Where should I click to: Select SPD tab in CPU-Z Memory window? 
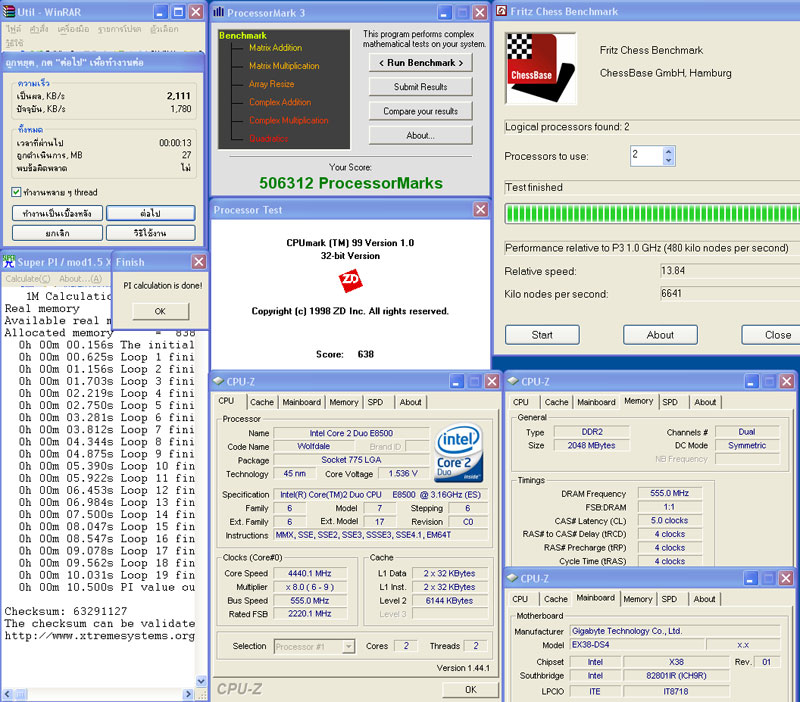670,402
